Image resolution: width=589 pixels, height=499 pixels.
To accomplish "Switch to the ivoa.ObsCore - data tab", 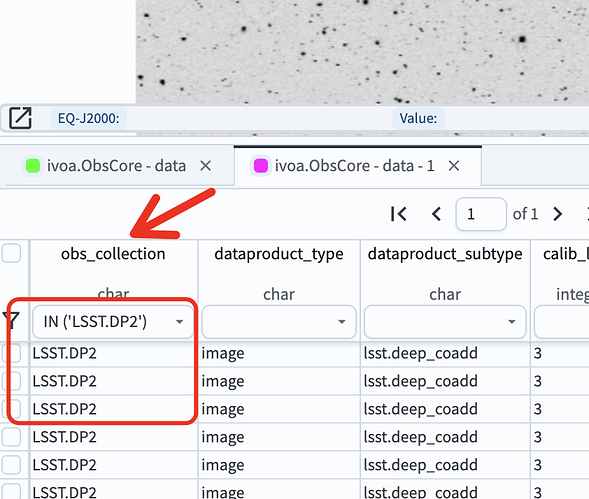I will pyautogui.click(x=116, y=166).
